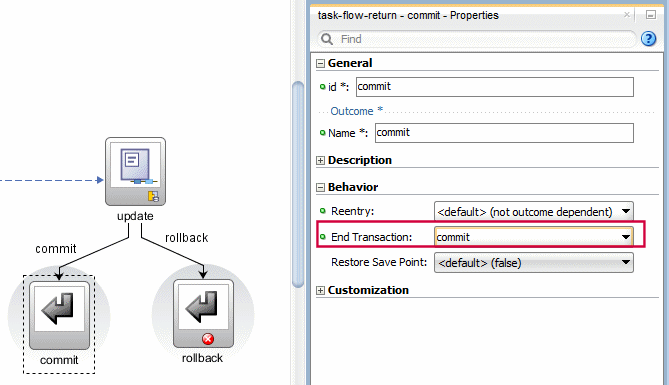Select the commit task-flow-return activity icon
Image resolution: width=669 pixels, height=385 pixels.
[59, 315]
